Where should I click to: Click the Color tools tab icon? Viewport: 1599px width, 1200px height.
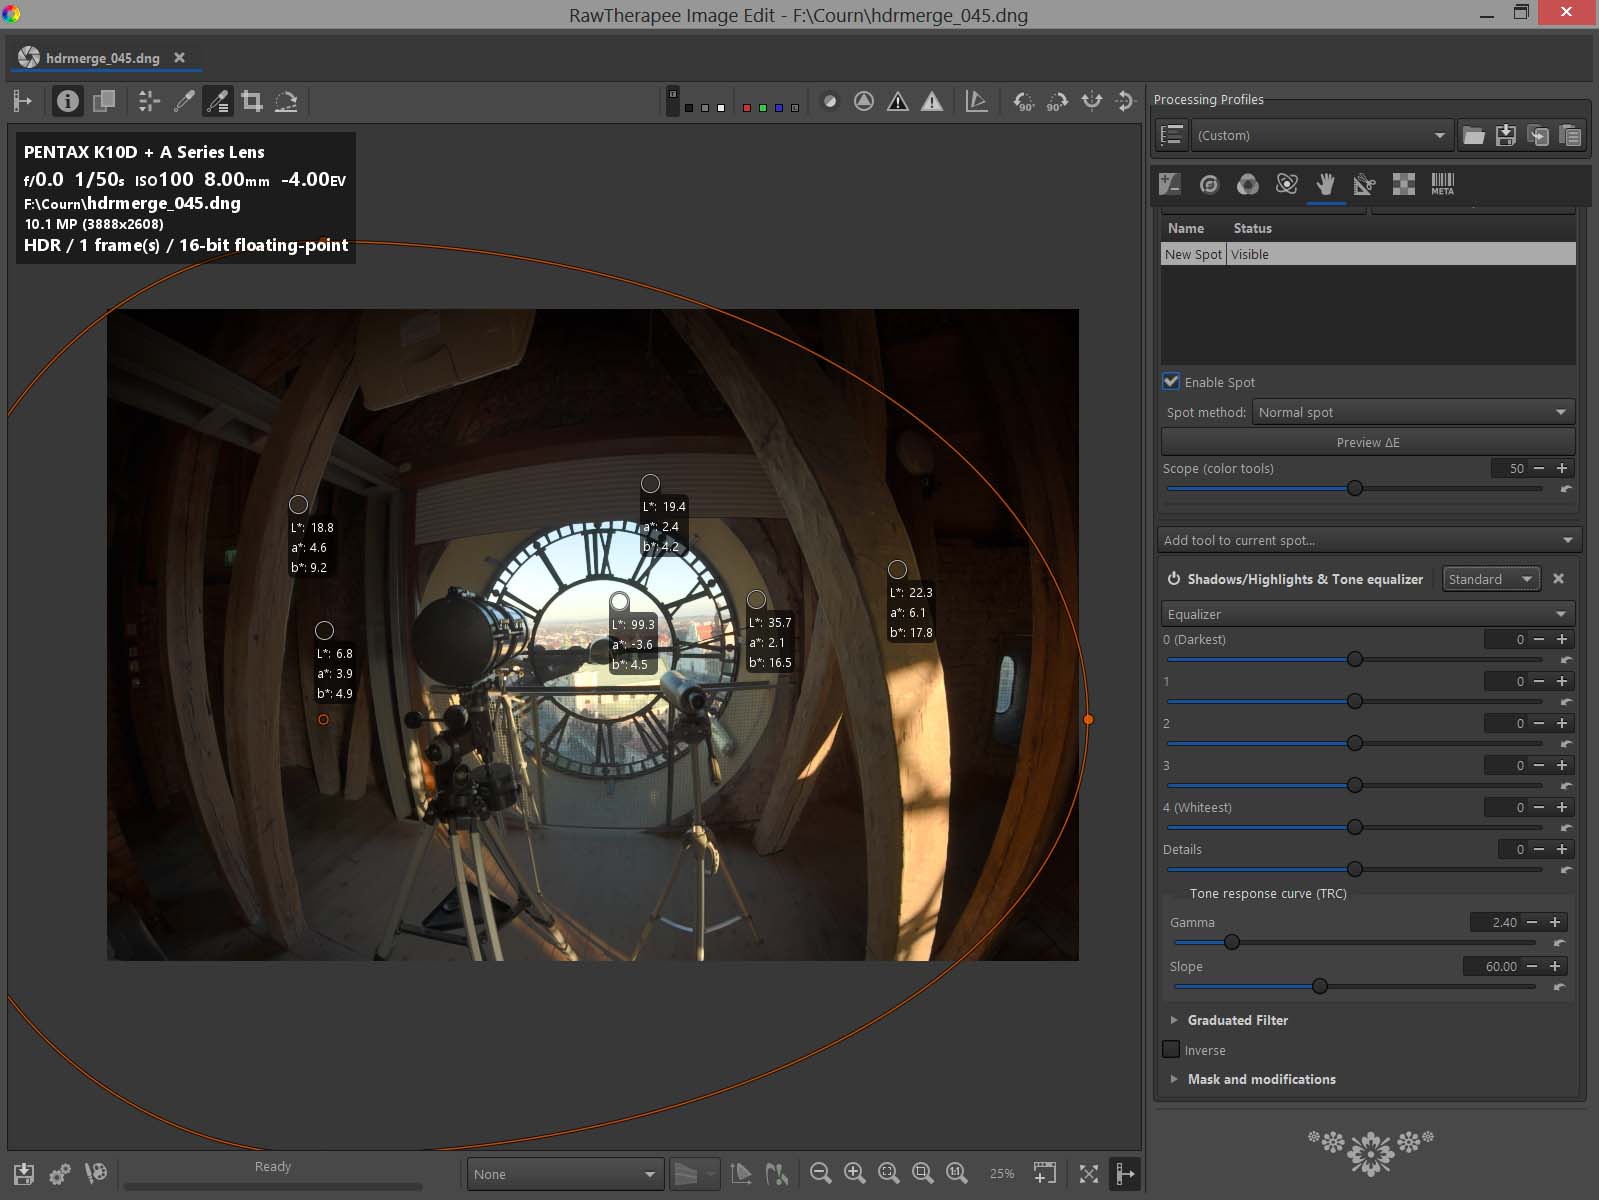pos(1247,184)
